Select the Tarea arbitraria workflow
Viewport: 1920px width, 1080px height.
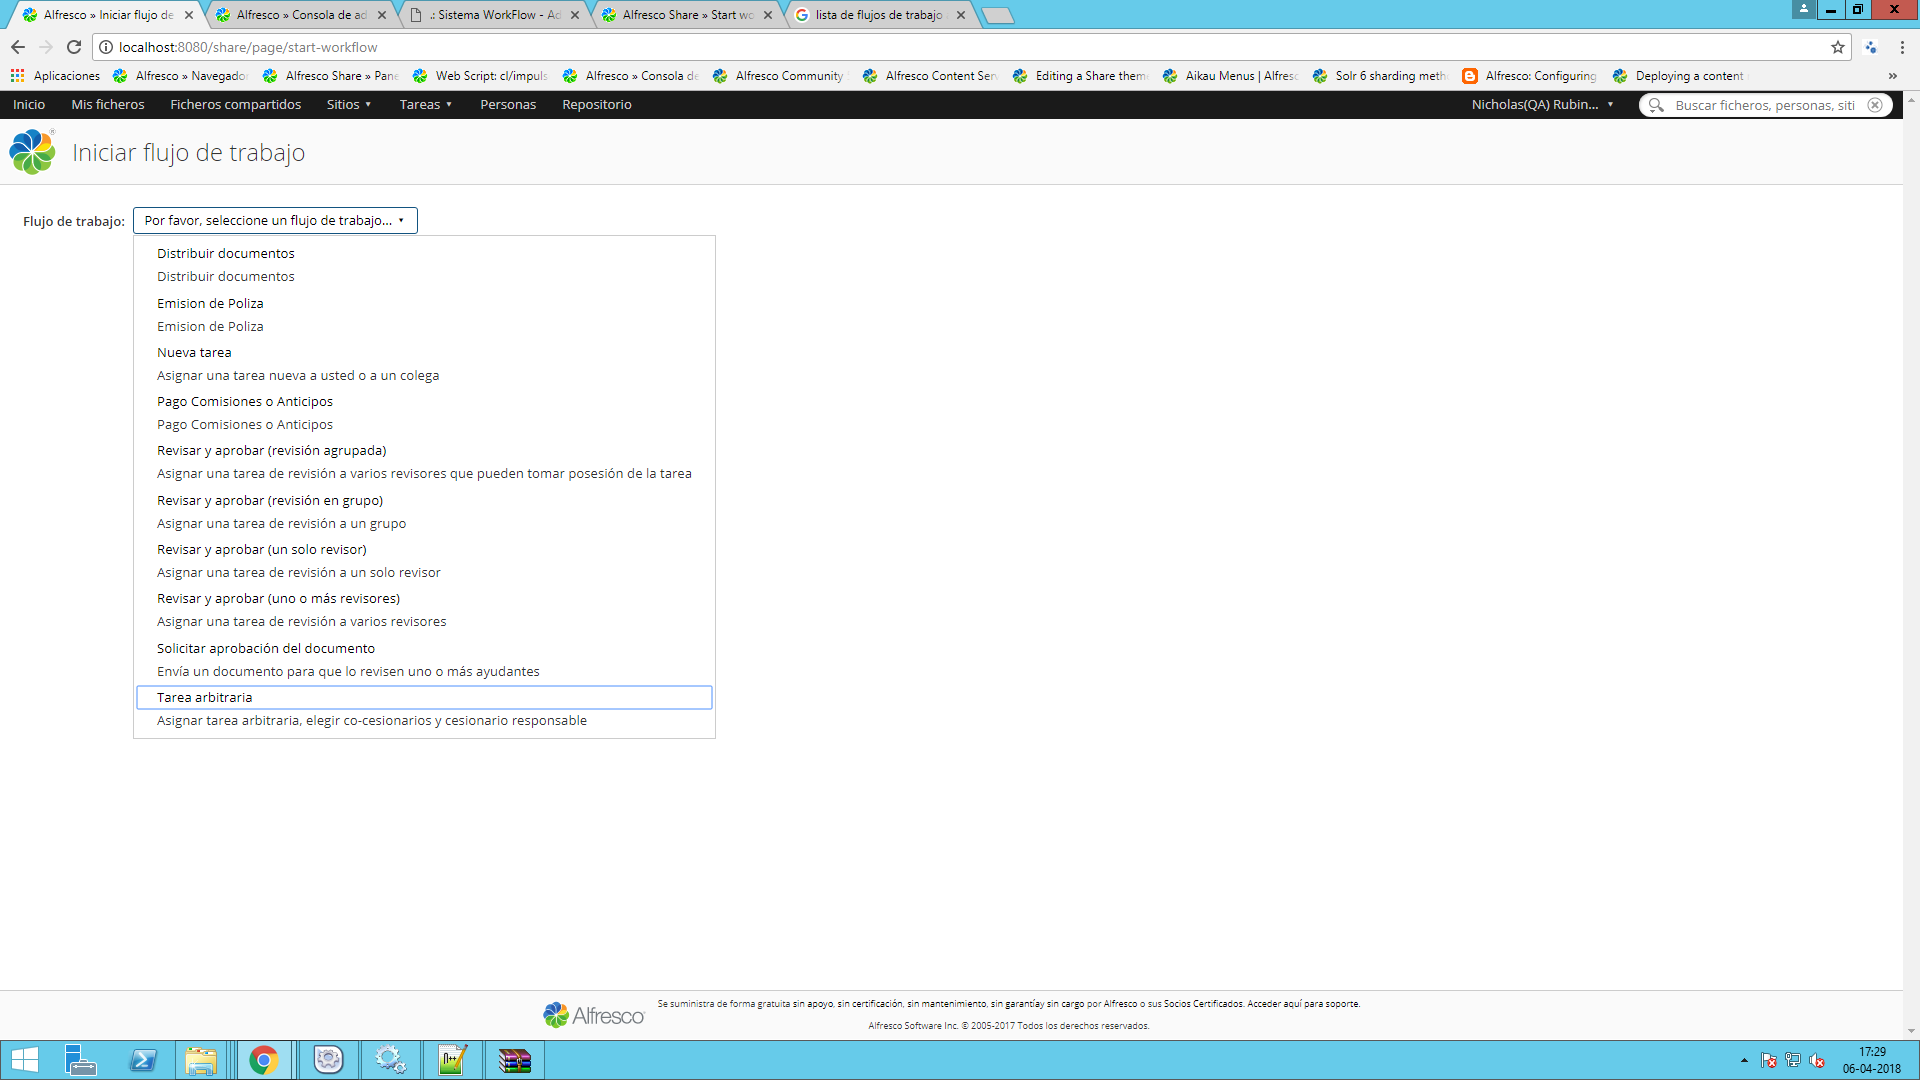click(424, 697)
